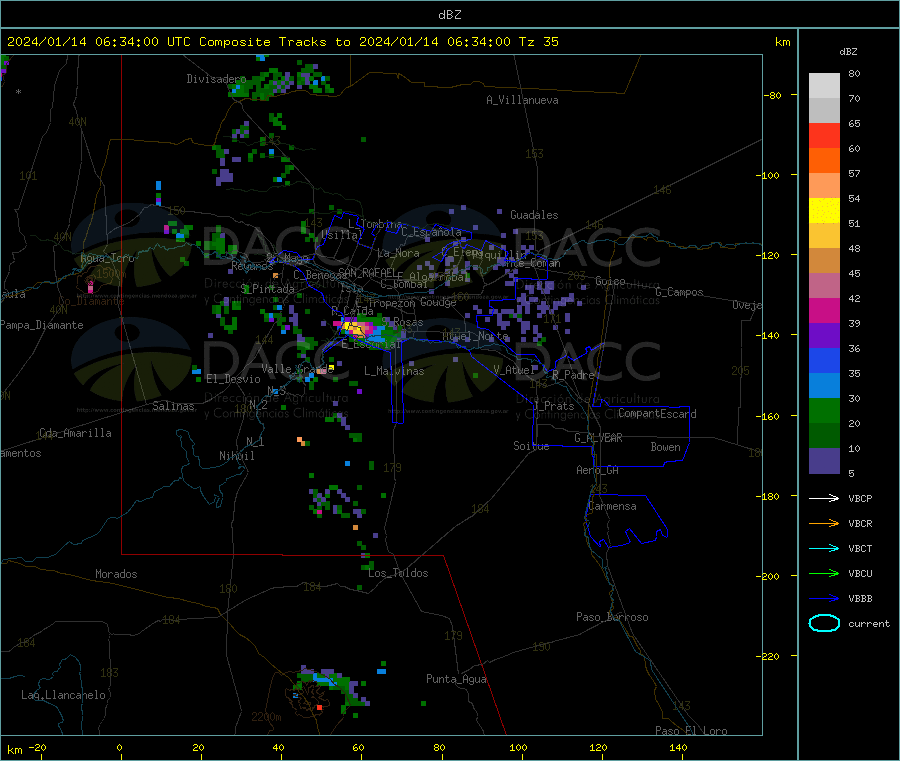Click the 'Los_Toldos' map label

(x=398, y=573)
